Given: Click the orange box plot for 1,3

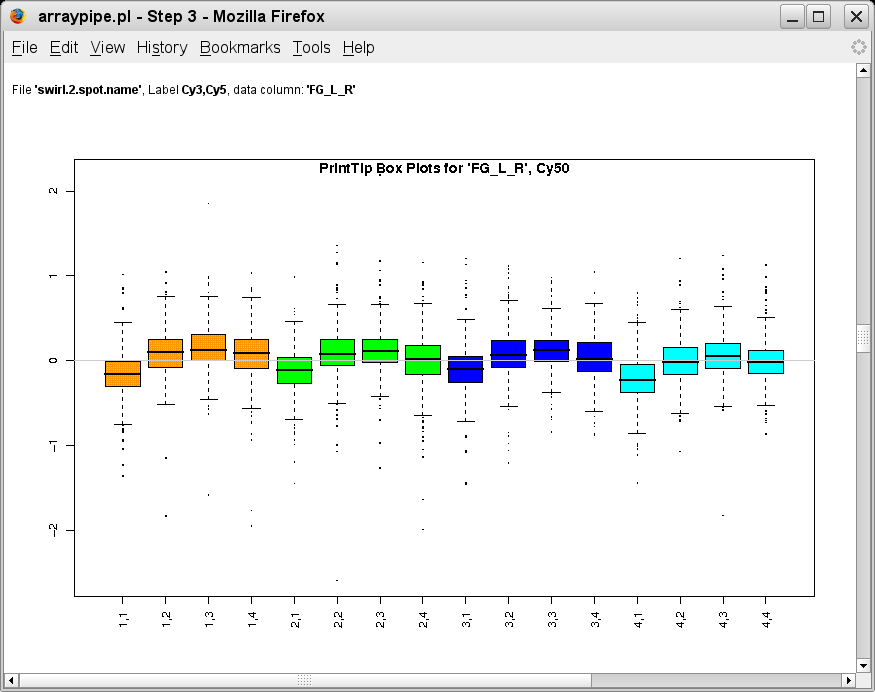Looking at the screenshot, I should coord(209,347).
